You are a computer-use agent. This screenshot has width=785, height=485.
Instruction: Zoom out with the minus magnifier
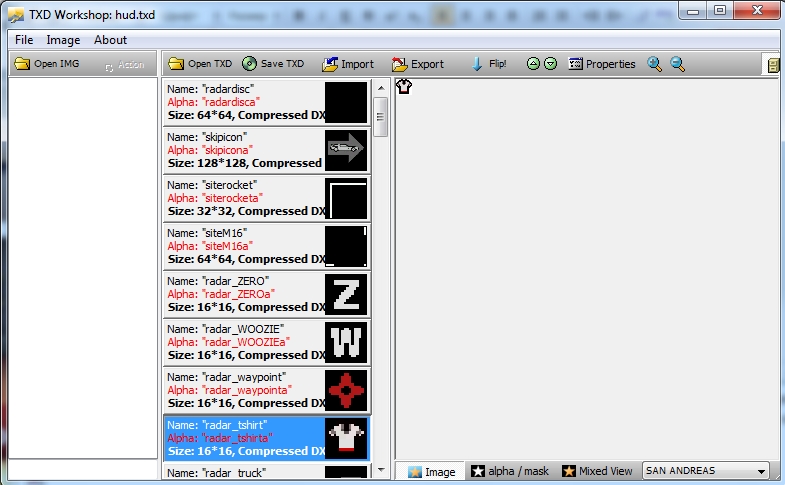(678, 64)
